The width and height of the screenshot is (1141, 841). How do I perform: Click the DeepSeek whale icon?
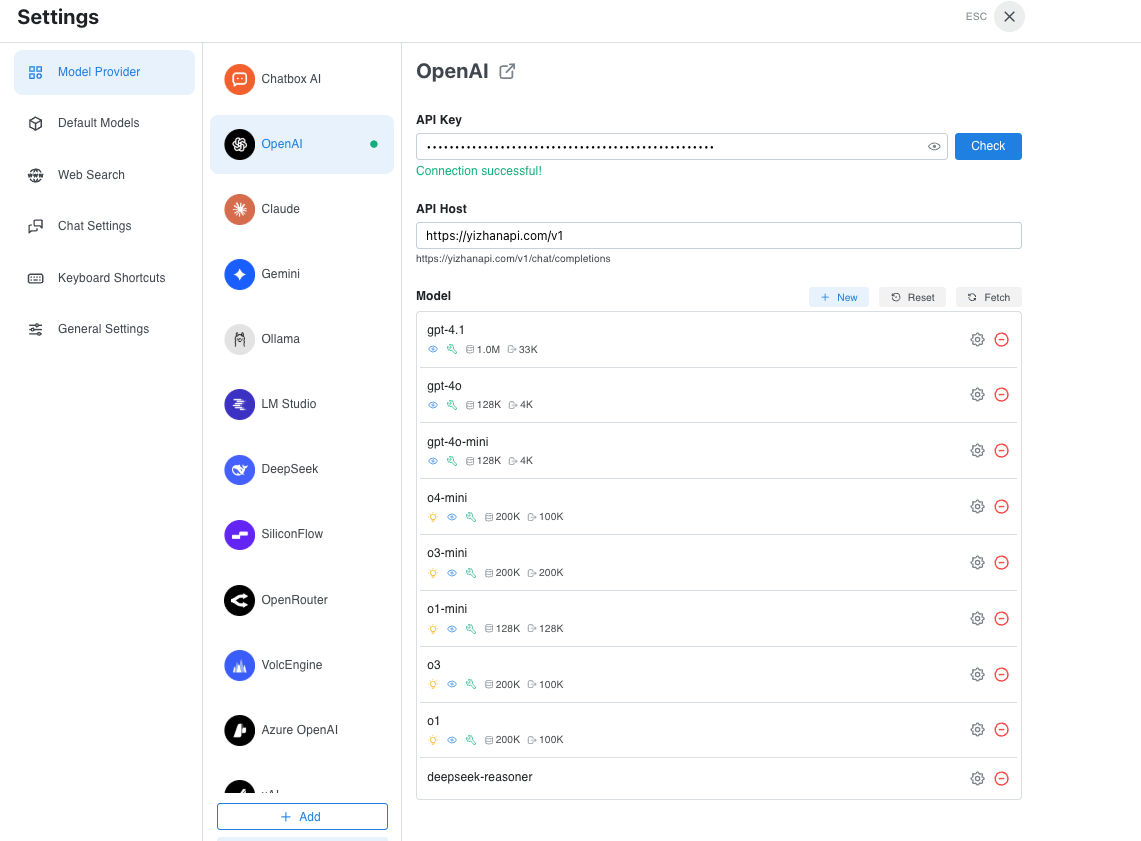239,469
